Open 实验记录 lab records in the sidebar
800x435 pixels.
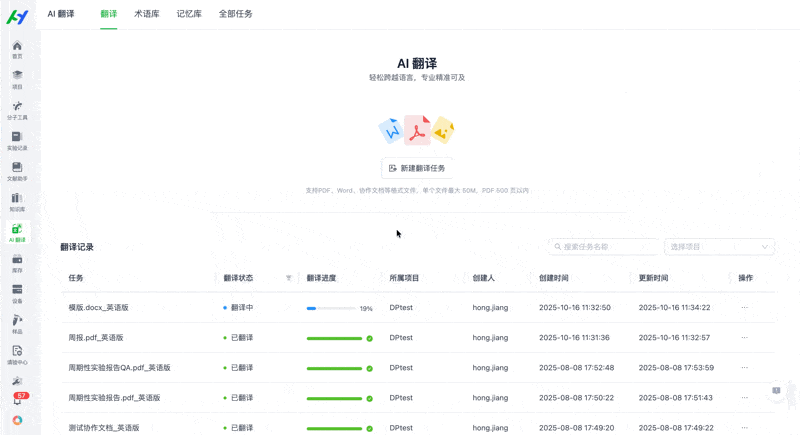point(17,141)
